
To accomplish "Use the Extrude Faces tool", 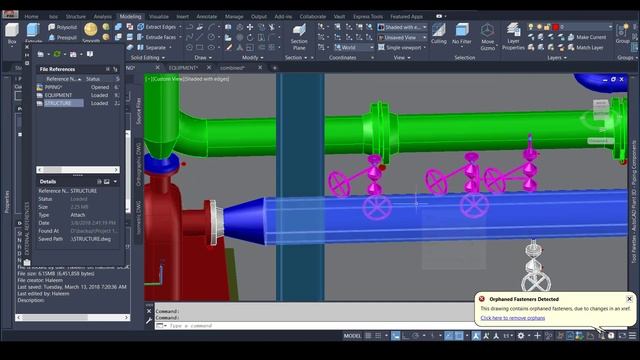I will point(157,37).
